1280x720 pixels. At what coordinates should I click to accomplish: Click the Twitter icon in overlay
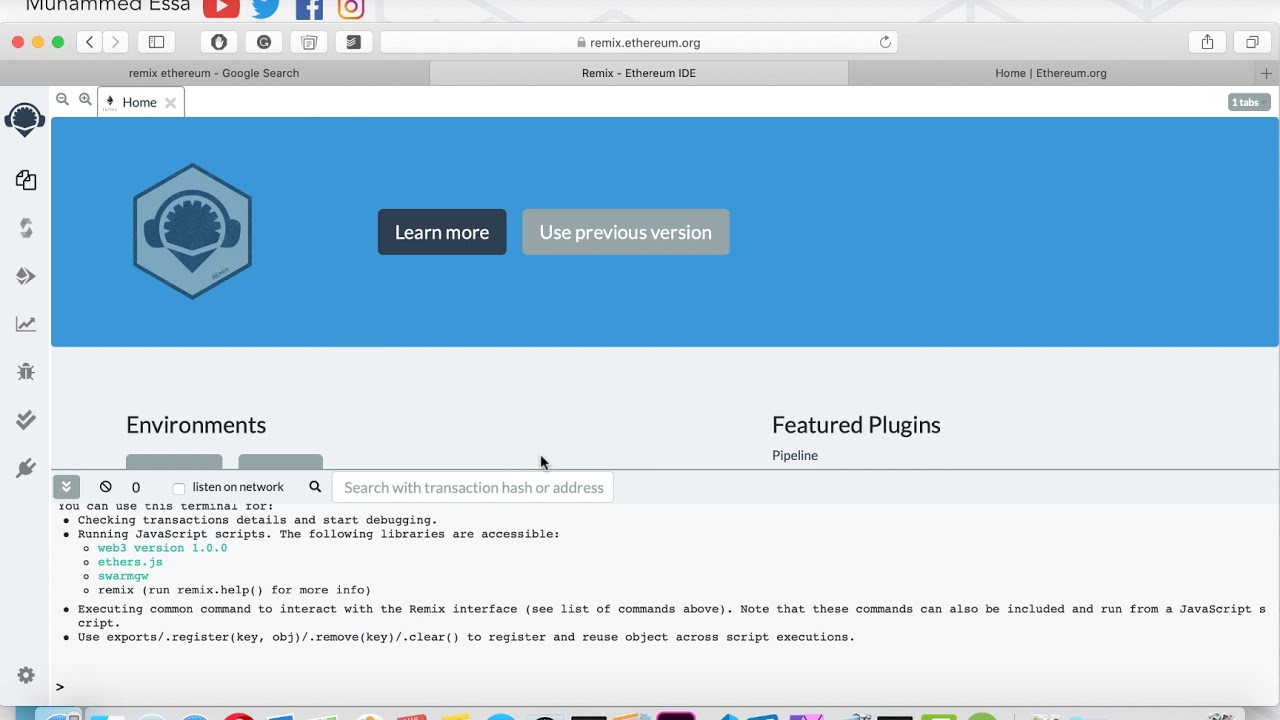tap(266, 8)
